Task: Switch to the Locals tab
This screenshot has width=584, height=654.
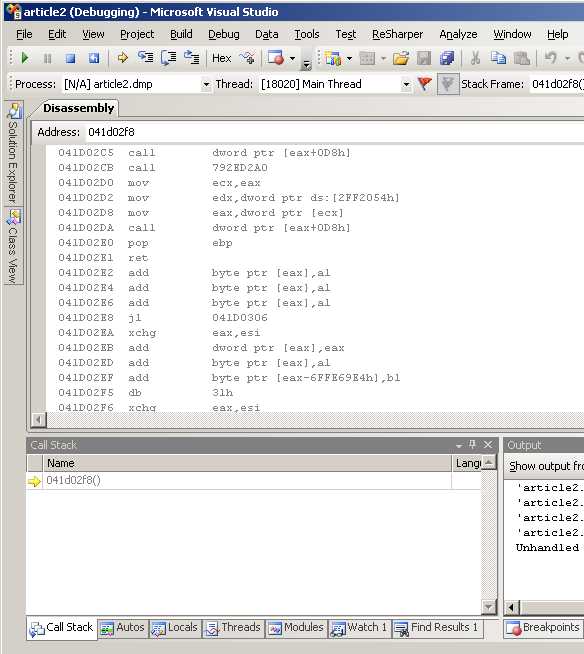Action: pos(174,628)
